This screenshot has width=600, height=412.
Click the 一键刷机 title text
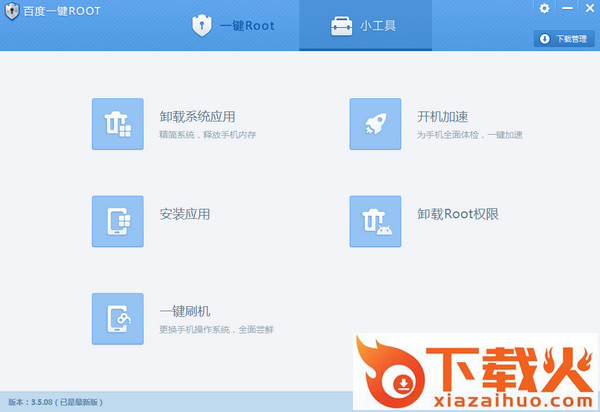click(184, 311)
